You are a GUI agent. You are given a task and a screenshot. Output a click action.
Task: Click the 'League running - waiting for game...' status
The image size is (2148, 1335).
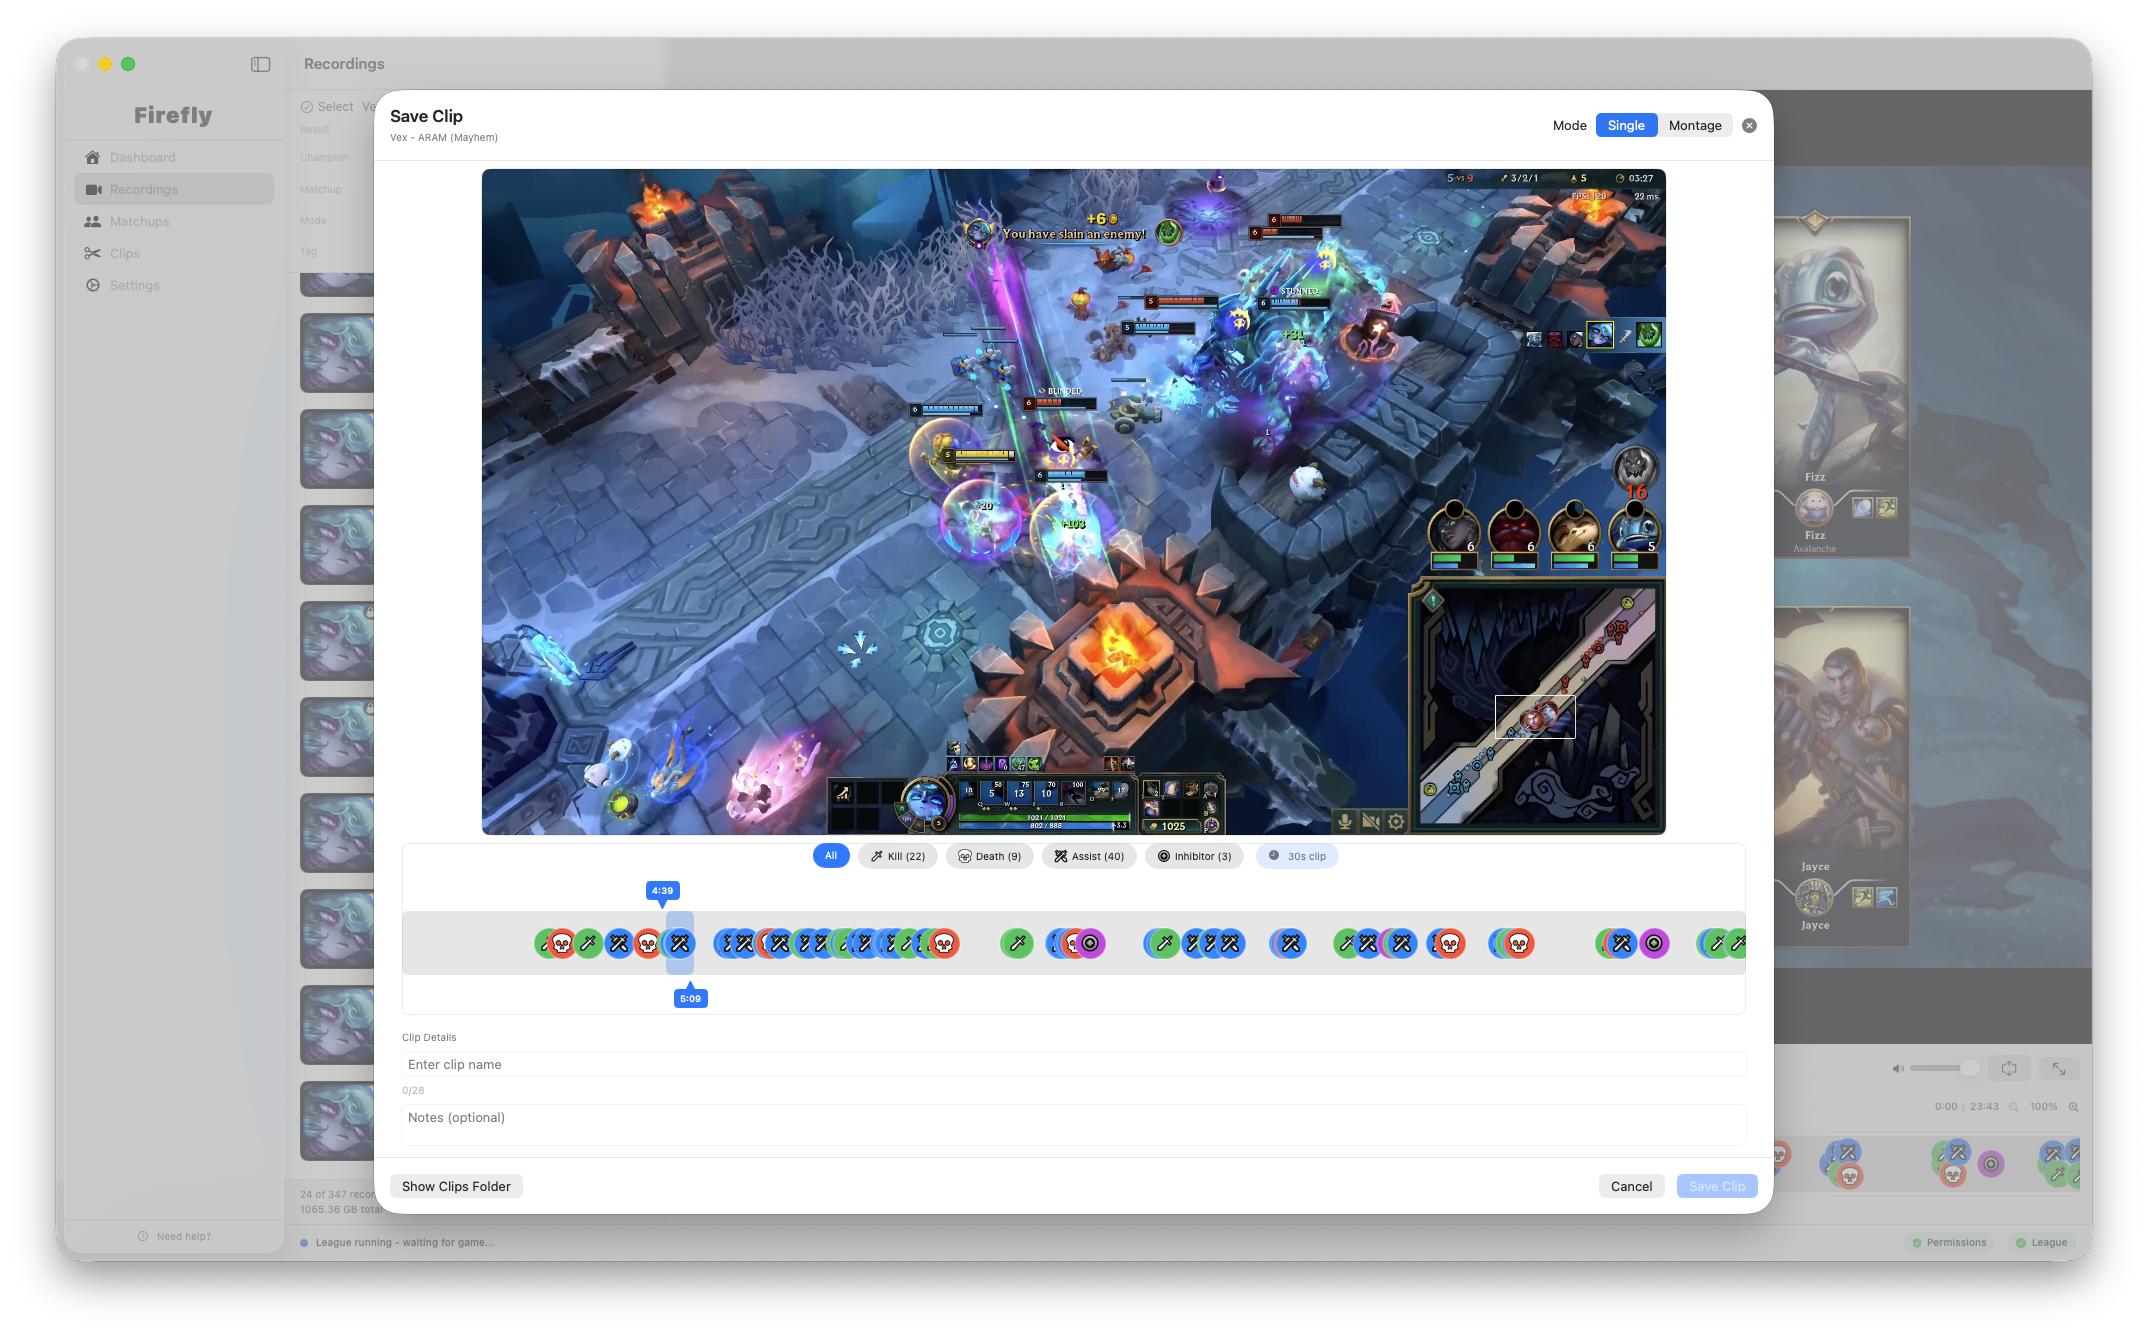point(397,1242)
